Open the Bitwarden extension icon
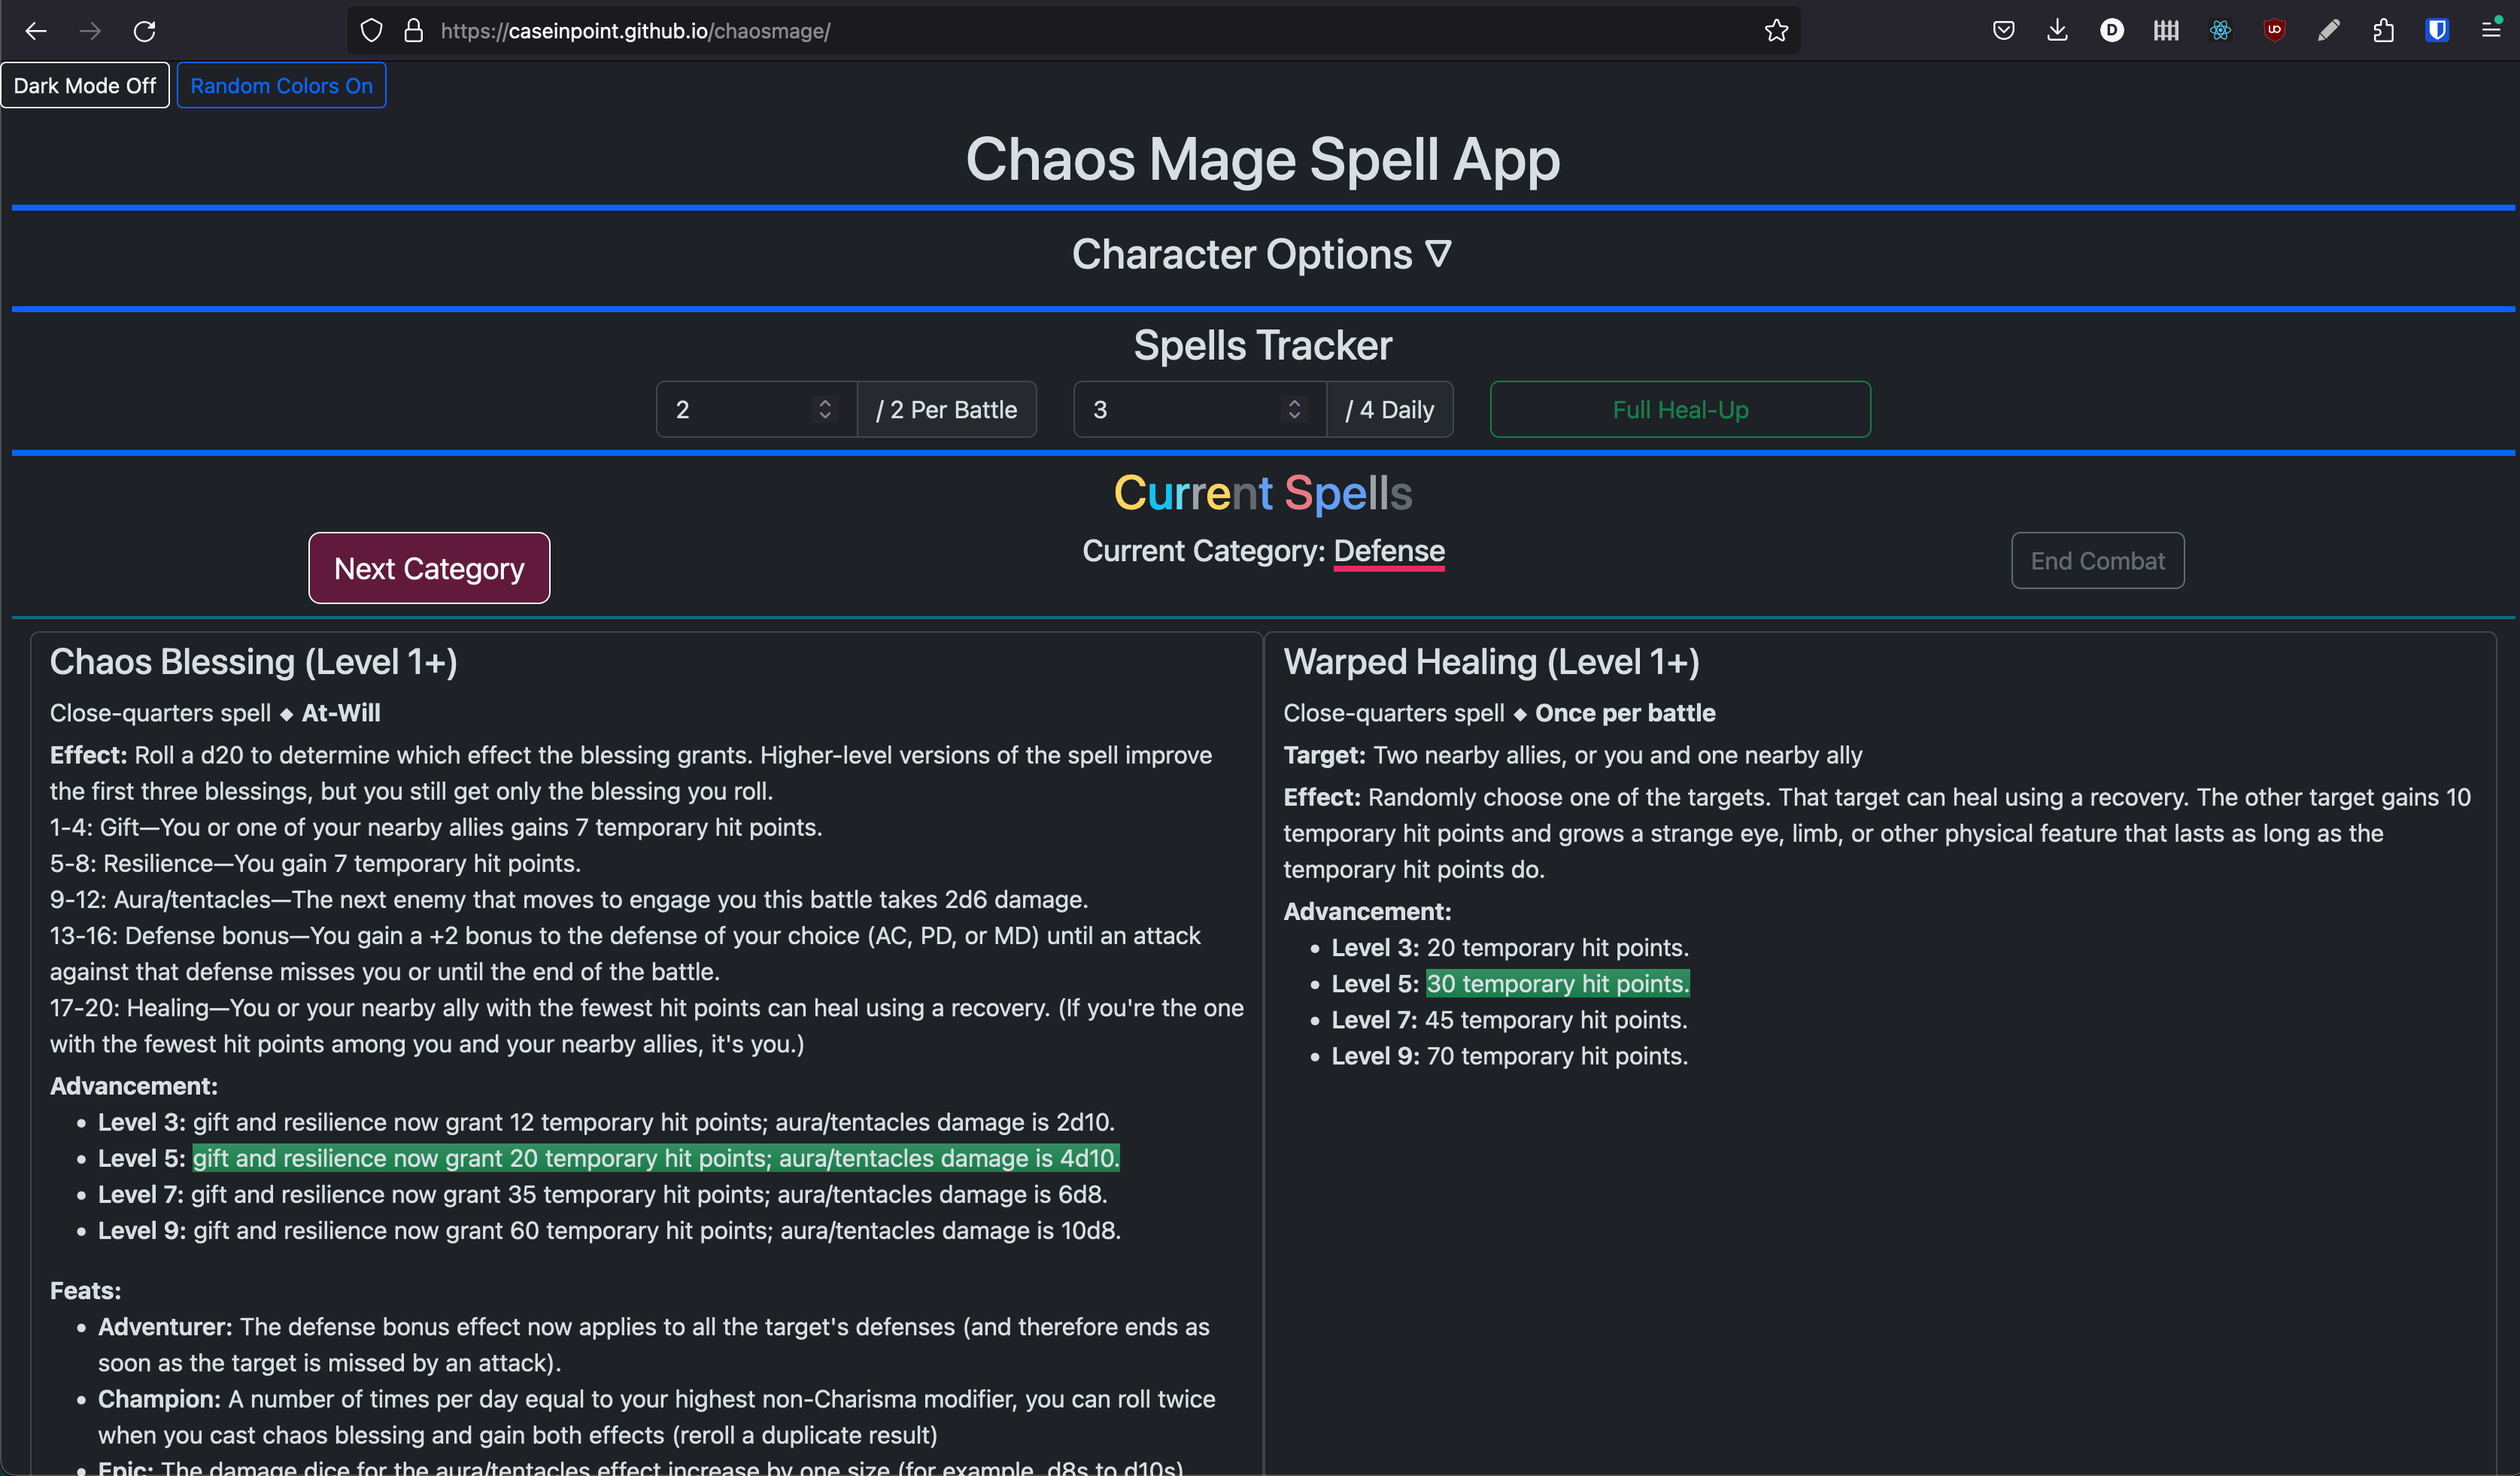2520x1476 pixels. pyautogui.click(x=2437, y=30)
